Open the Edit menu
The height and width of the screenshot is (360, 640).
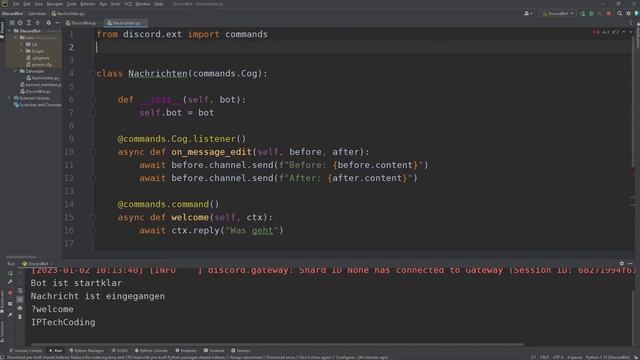coord(27,4)
